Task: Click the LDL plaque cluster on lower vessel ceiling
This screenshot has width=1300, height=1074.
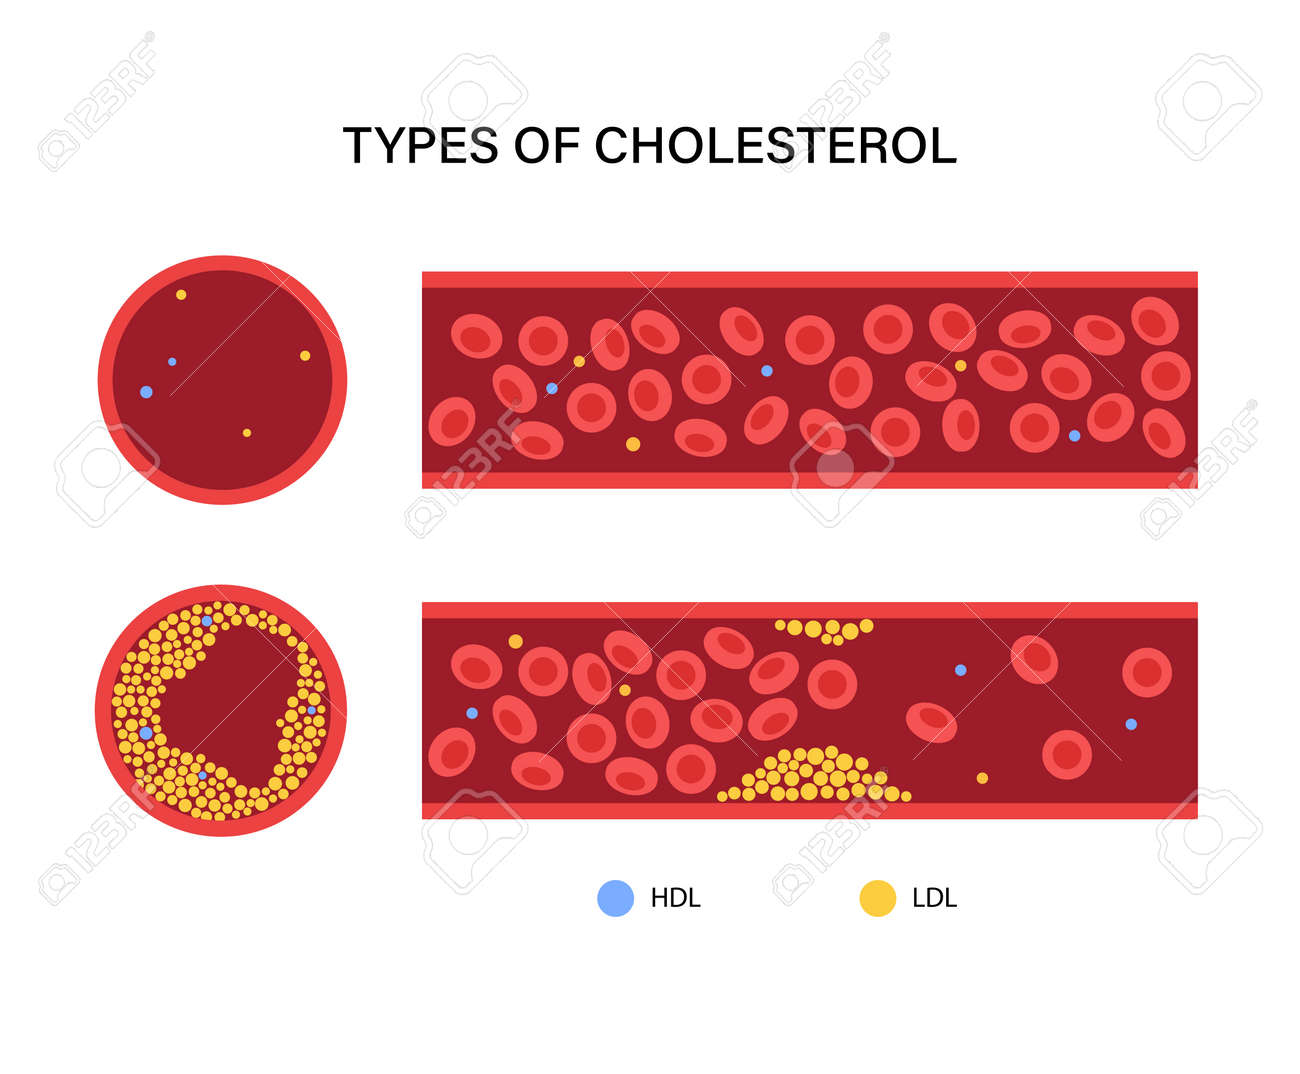Action: click(x=825, y=630)
